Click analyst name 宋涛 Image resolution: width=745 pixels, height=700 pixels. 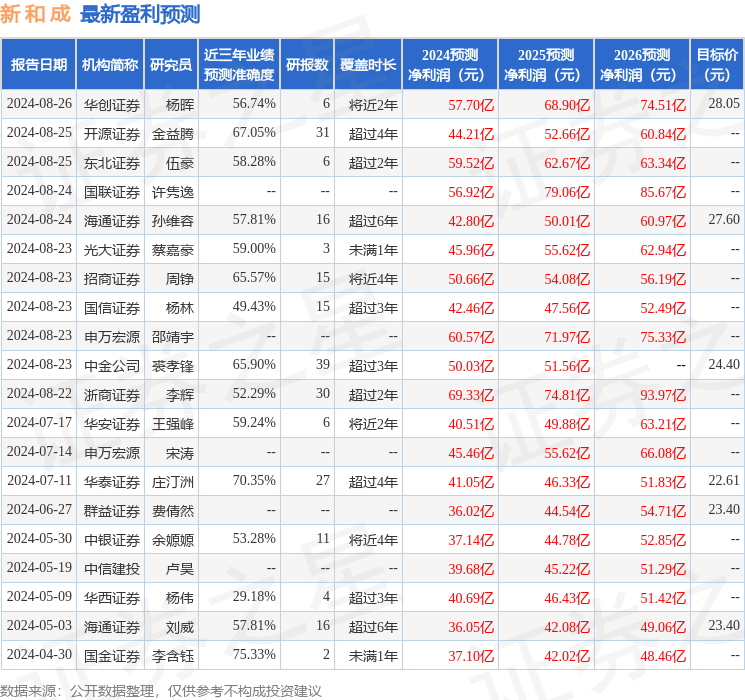click(x=180, y=453)
